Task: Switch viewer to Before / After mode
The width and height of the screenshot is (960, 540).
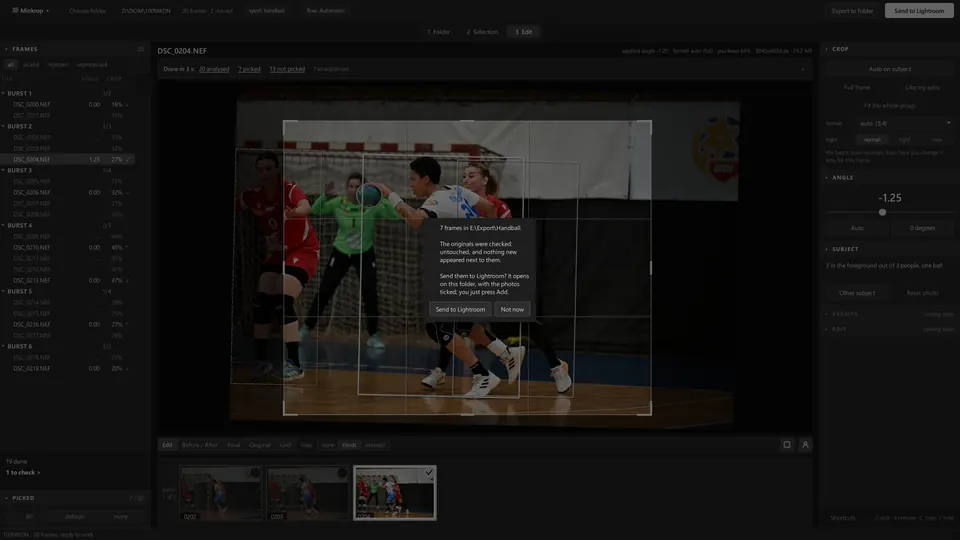Action: coord(200,445)
